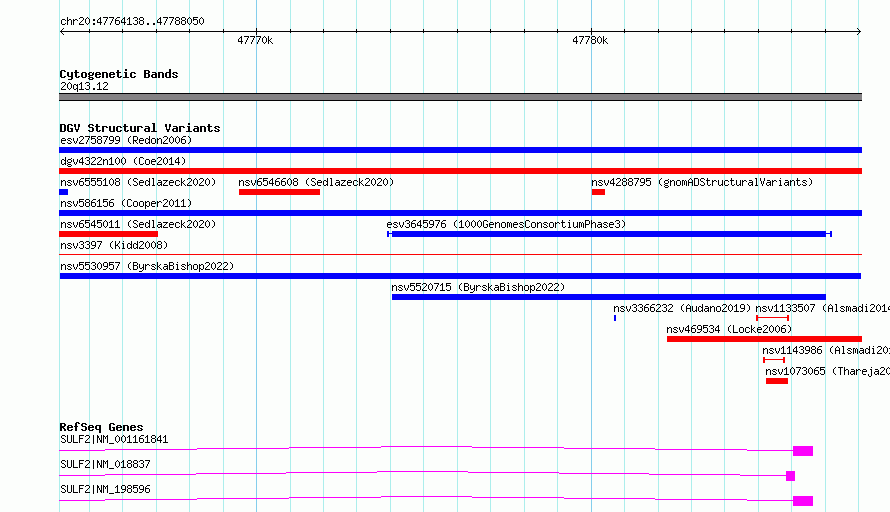The image size is (890, 512).
Task: Open the nsv5520715 (ByrskaBishop2022) label
Action: 478,287
